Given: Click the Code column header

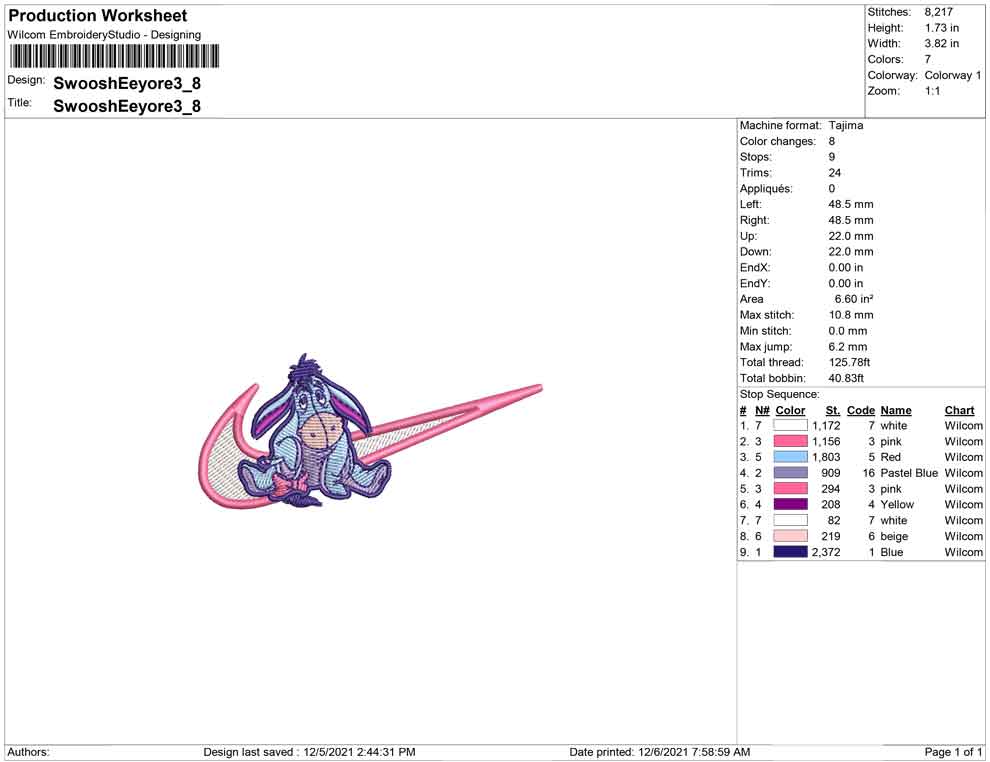Looking at the screenshot, I should pyautogui.click(x=861, y=410).
